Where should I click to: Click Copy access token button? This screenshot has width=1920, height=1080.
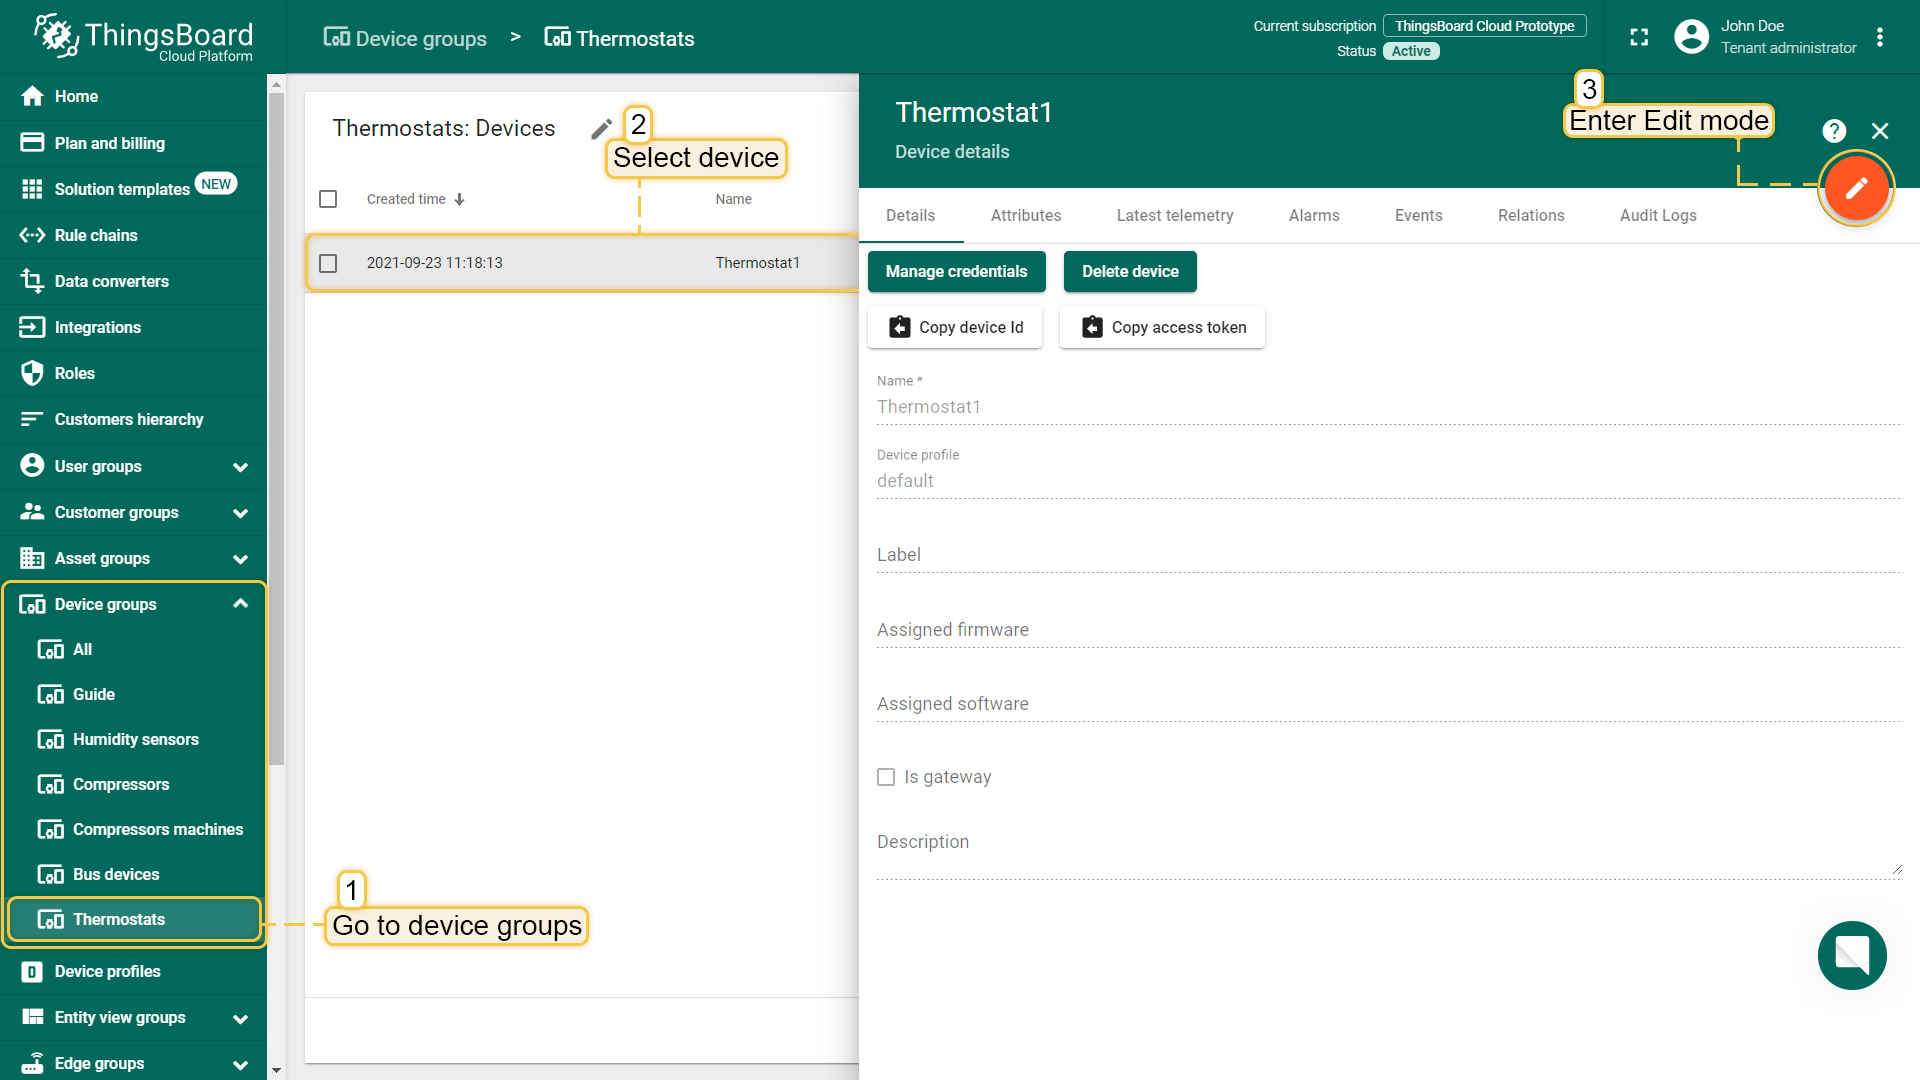coord(1162,327)
